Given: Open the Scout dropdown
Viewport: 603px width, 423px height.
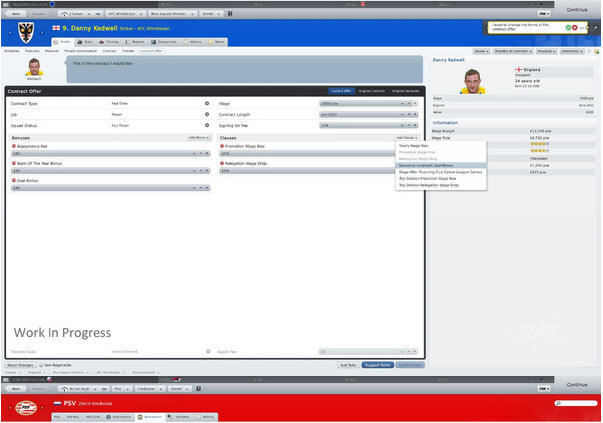Looking at the screenshot, I should (481, 51).
